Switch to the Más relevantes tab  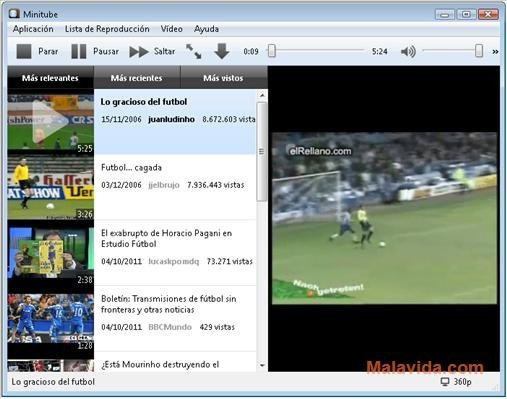click(x=50, y=78)
